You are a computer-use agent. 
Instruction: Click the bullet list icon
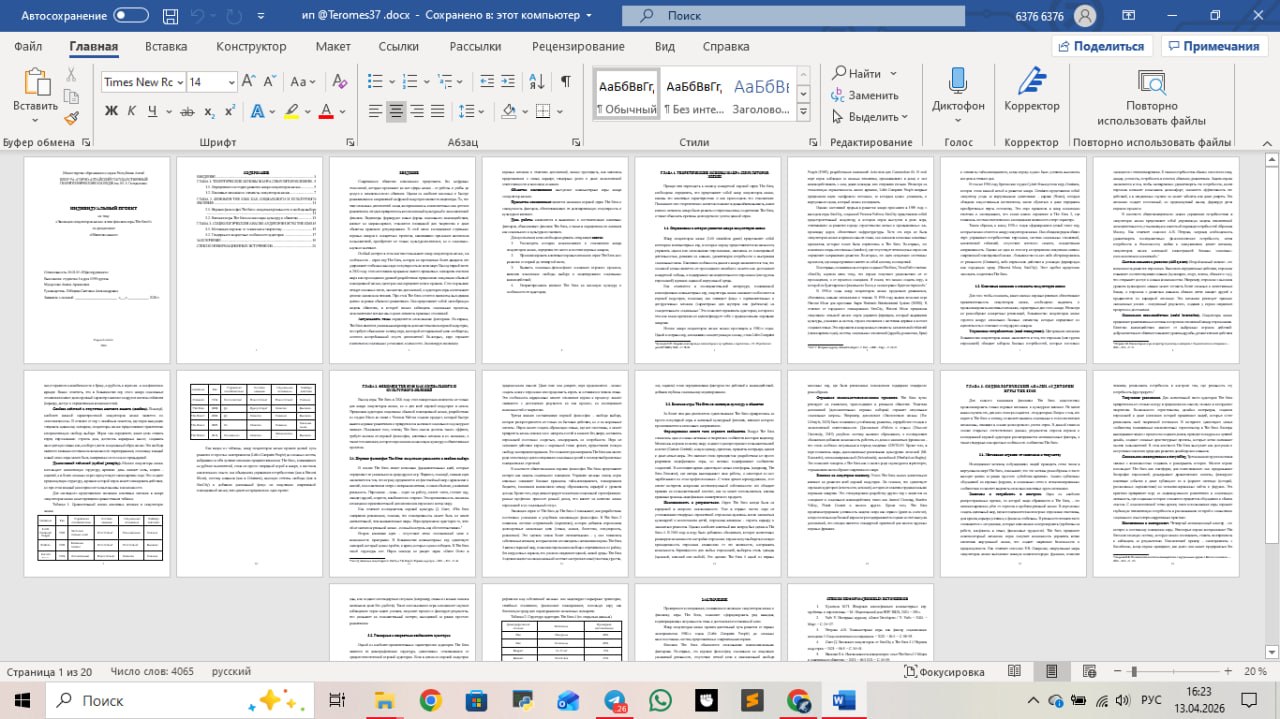[x=373, y=82]
